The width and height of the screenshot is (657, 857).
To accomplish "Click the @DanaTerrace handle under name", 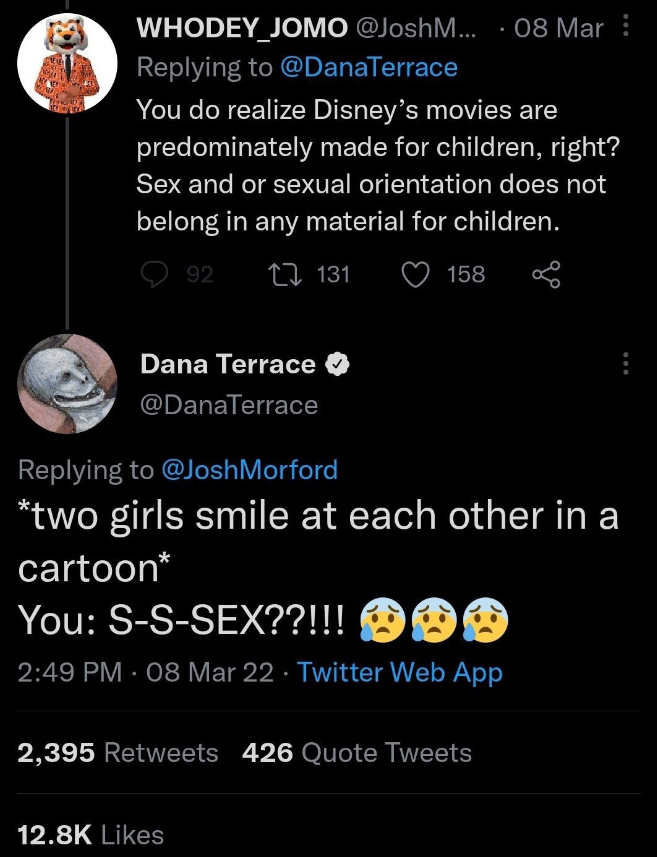I will click(x=229, y=404).
